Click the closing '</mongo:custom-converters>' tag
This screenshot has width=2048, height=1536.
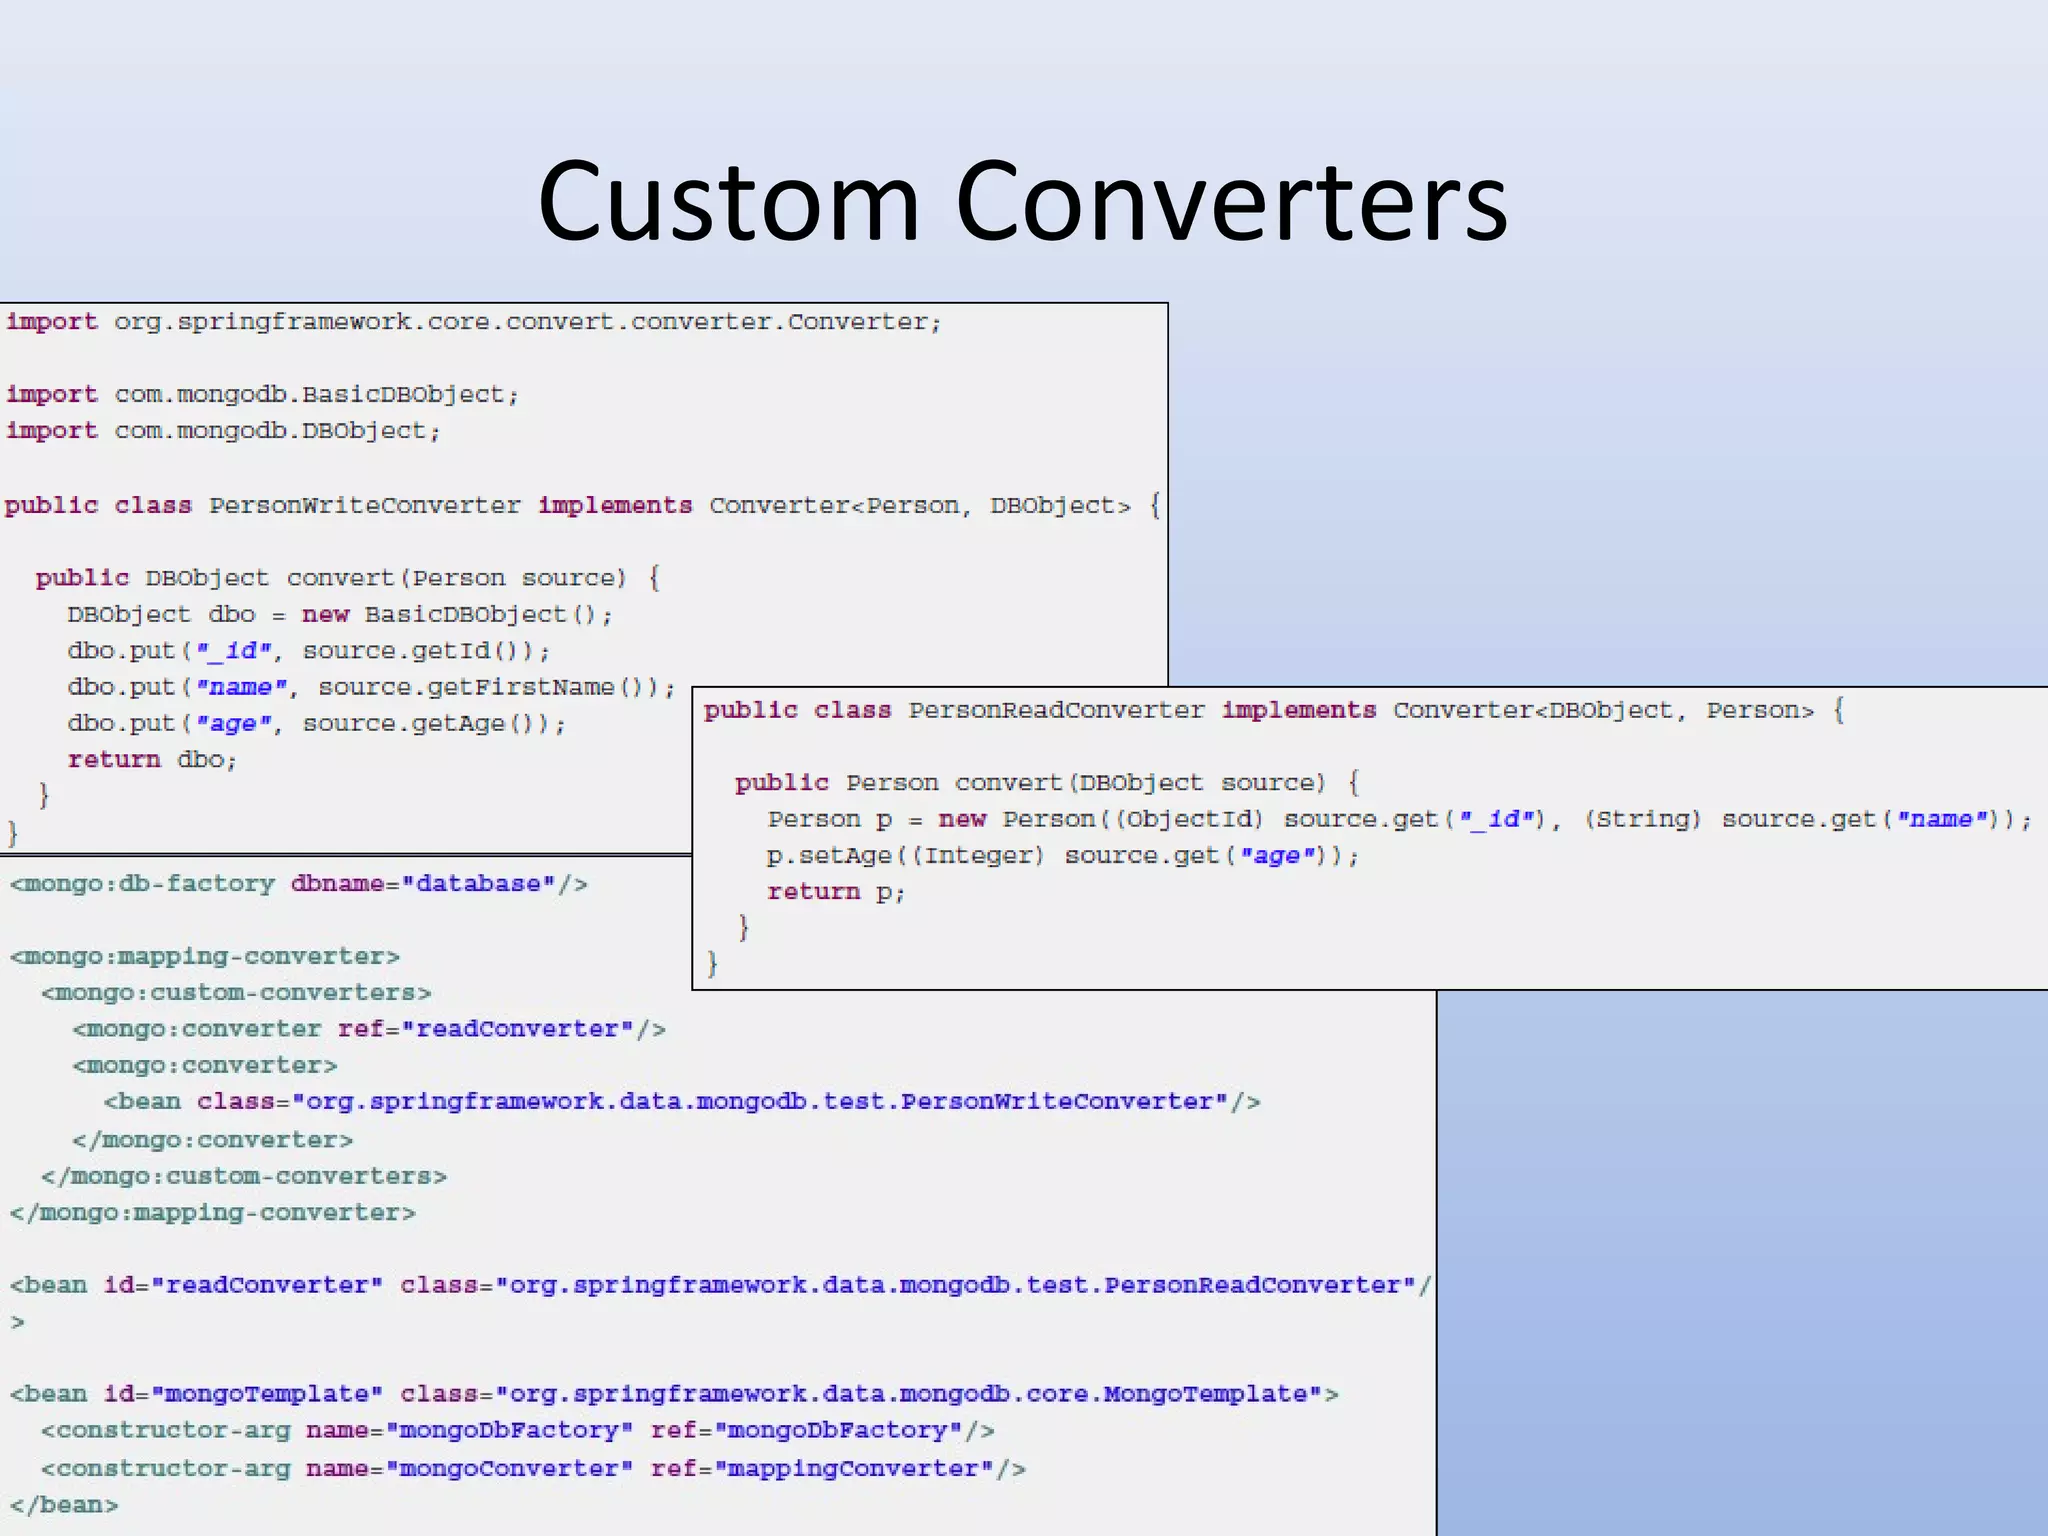coord(244,1176)
